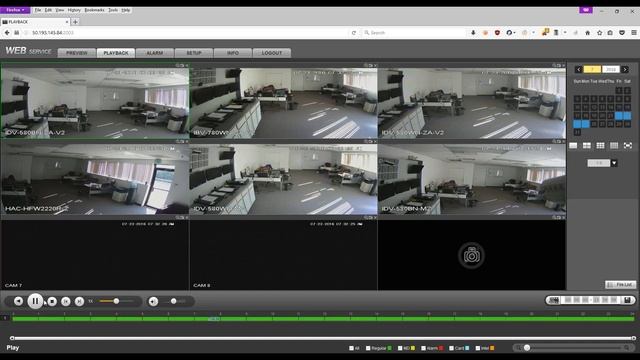The image size is (640, 360).
Task: Click the green recording timeline bar
Action: 323,319
